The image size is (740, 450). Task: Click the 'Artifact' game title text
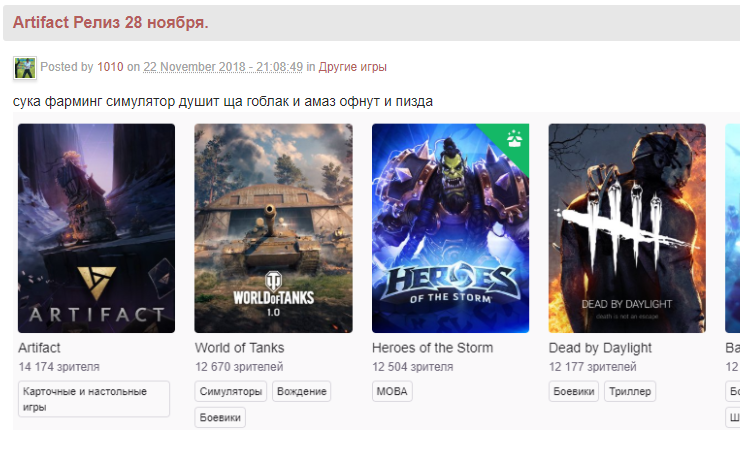tap(39, 348)
